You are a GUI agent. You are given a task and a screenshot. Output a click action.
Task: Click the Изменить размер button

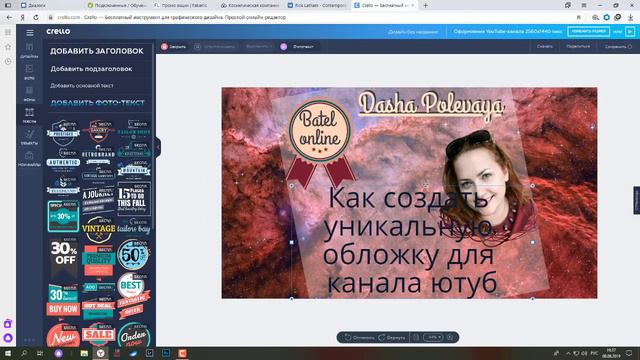tap(588, 31)
